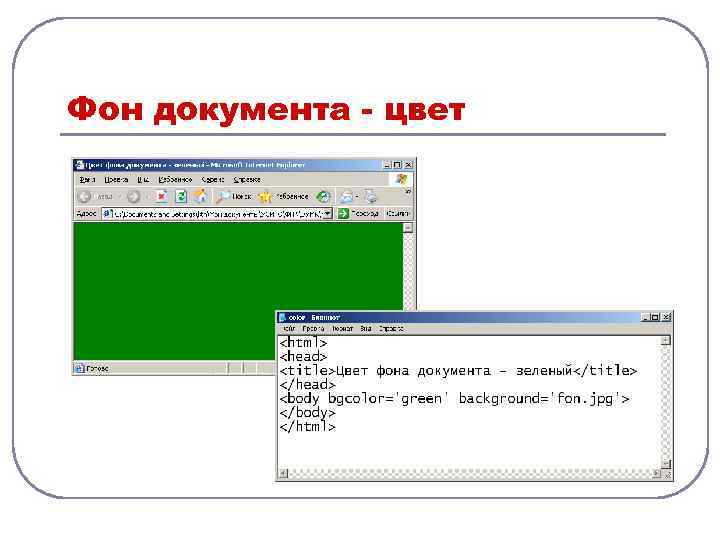This screenshot has height=540, width=720.
Task: Maximize the Internet Explorer window
Action: [x=397, y=165]
